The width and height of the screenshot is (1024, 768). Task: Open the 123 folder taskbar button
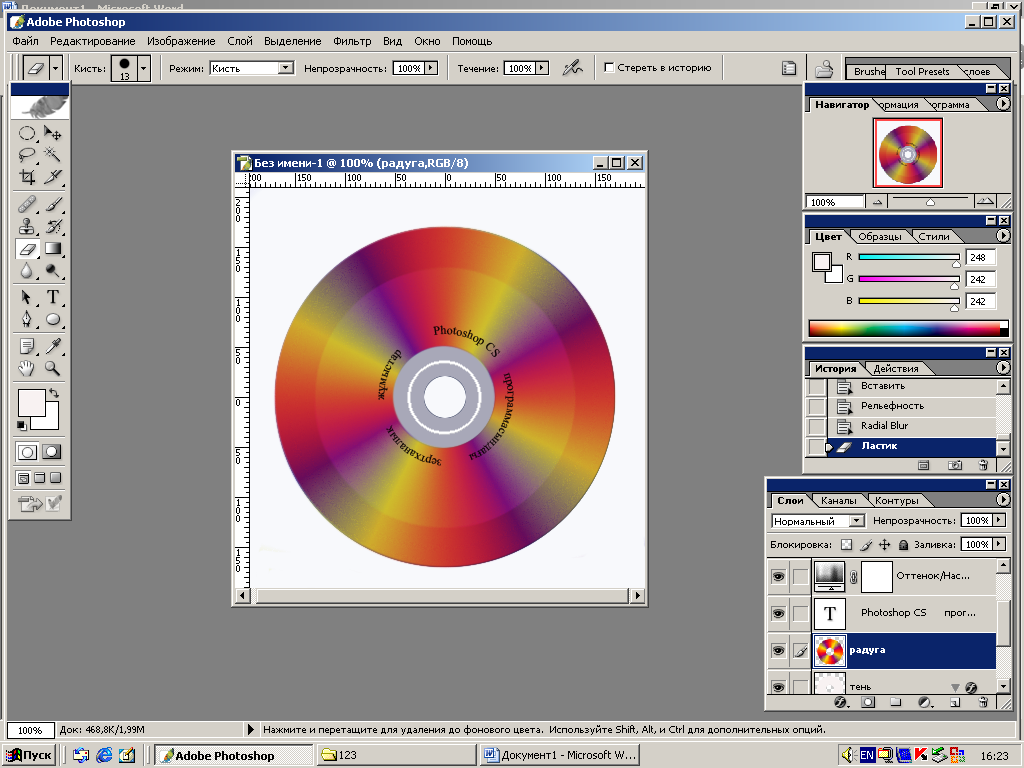point(397,755)
